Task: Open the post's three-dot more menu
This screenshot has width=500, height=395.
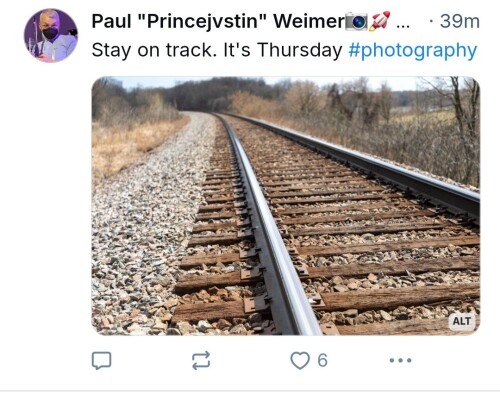Action: point(400,360)
